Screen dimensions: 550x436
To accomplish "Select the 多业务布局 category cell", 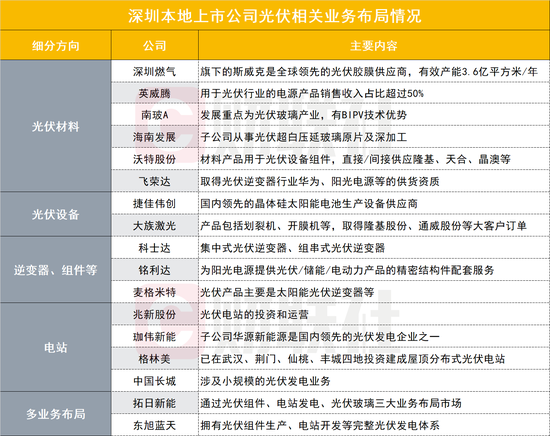I will click(56, 414).
